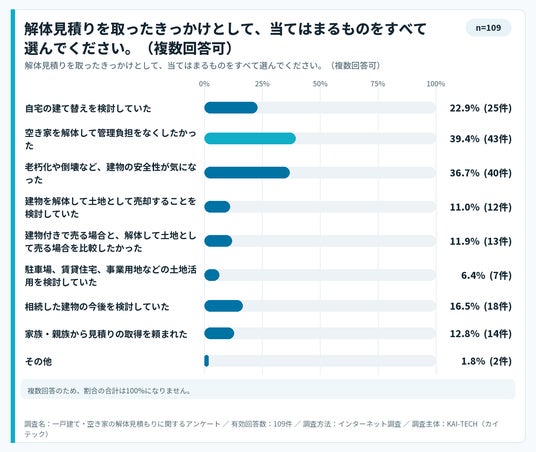The width and height of the screenshot is (536, 452).
Task: Click the 相続した建物の今後を検討していた label
Action: 97,307
